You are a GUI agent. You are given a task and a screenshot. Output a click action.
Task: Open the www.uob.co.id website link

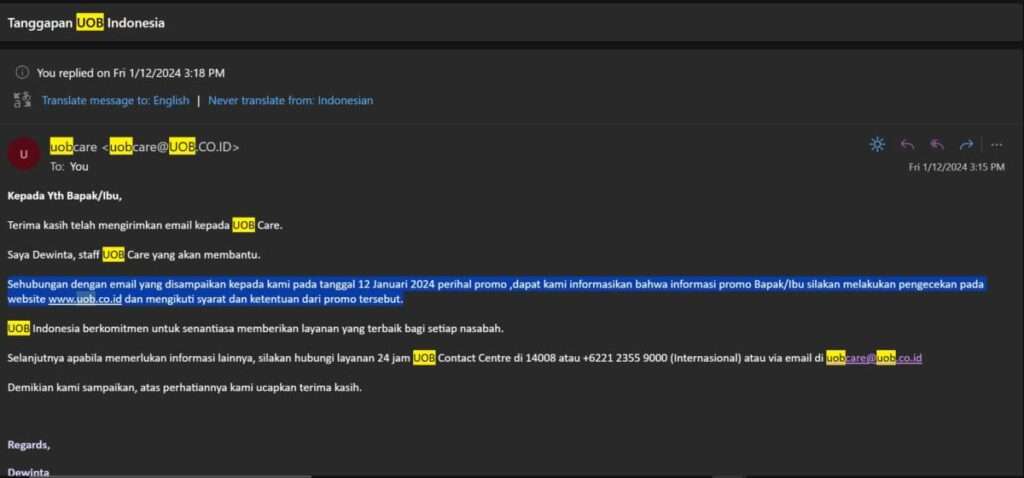click(x=85, y=299)
